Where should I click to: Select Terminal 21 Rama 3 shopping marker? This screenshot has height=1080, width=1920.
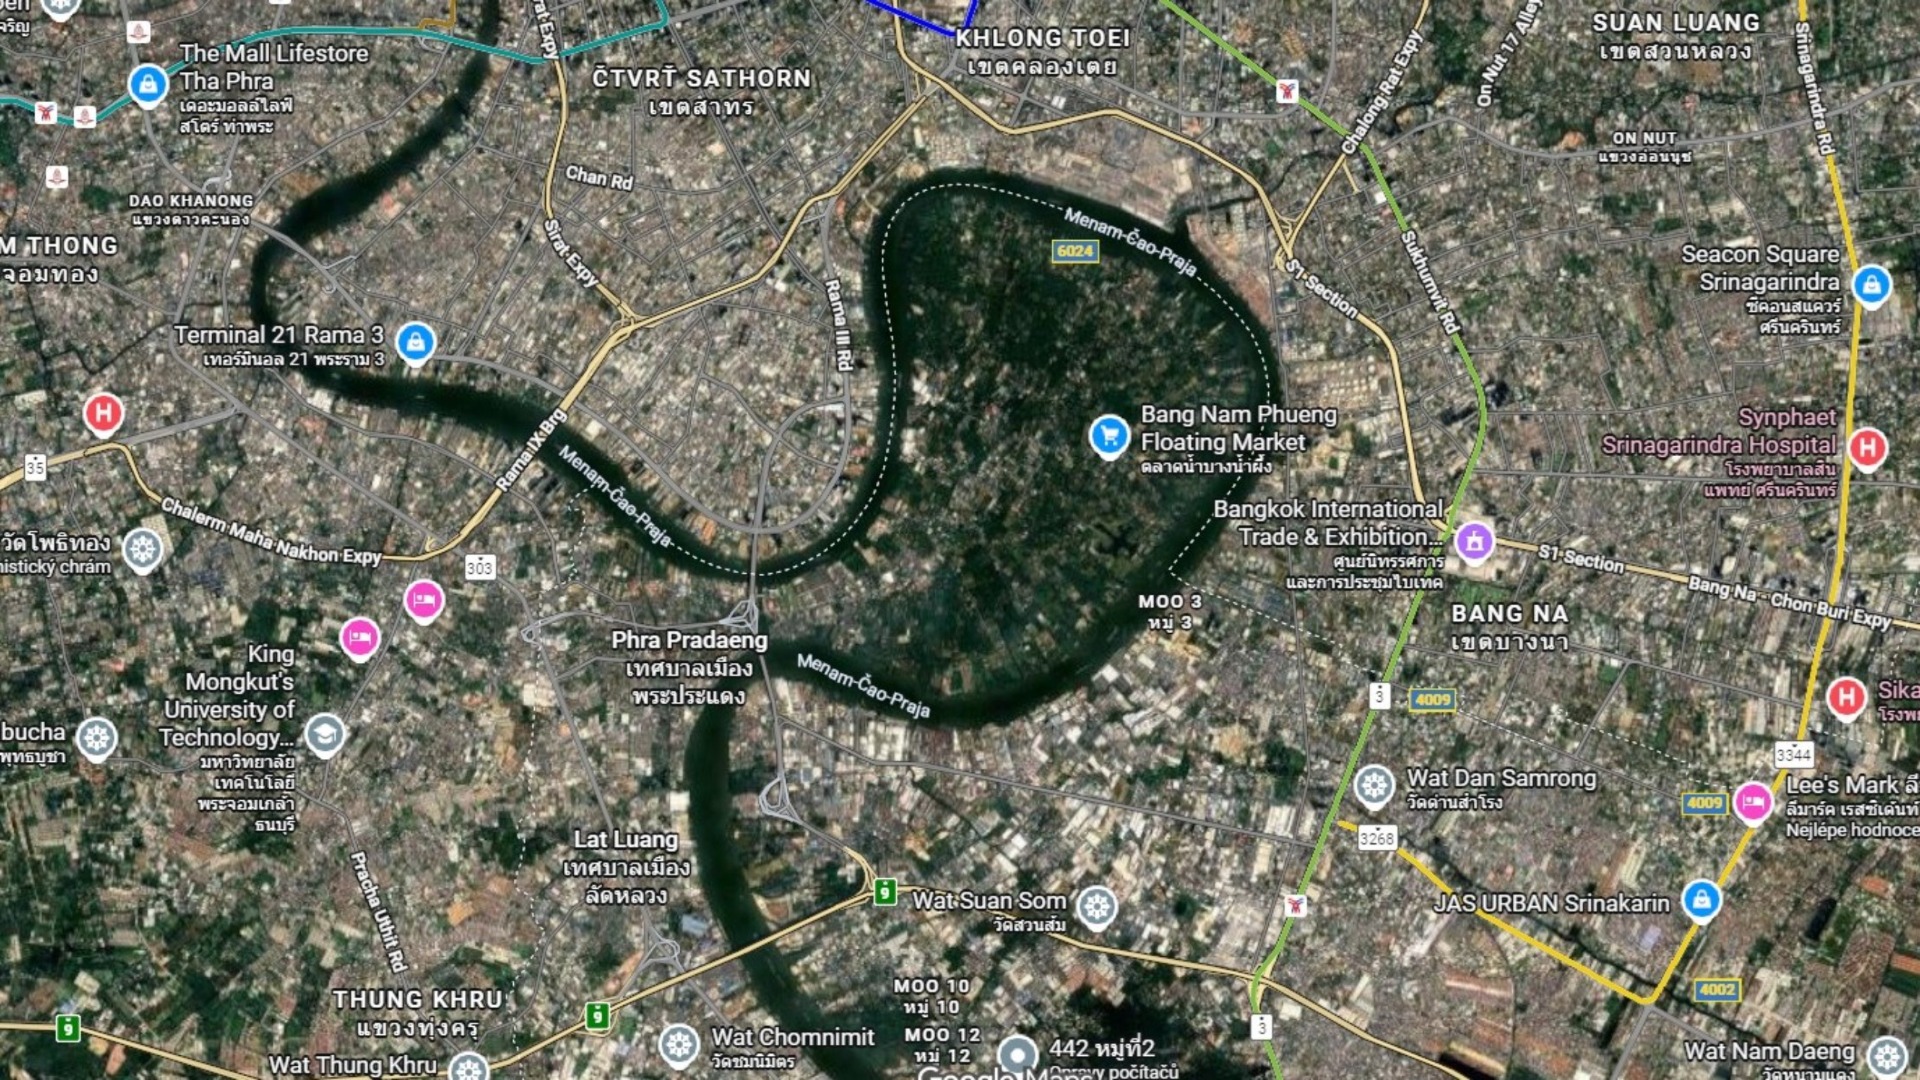click(415, 343)
